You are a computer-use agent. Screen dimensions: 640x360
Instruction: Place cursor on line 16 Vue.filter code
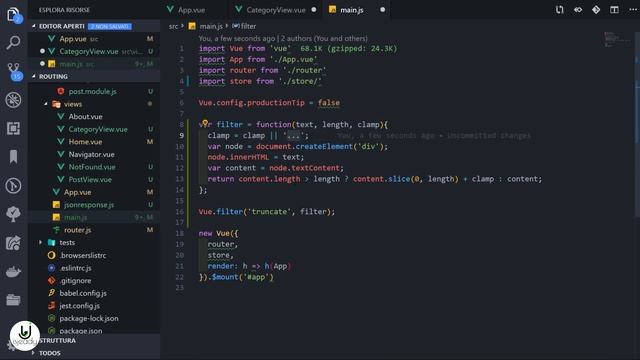pos(267,211)
